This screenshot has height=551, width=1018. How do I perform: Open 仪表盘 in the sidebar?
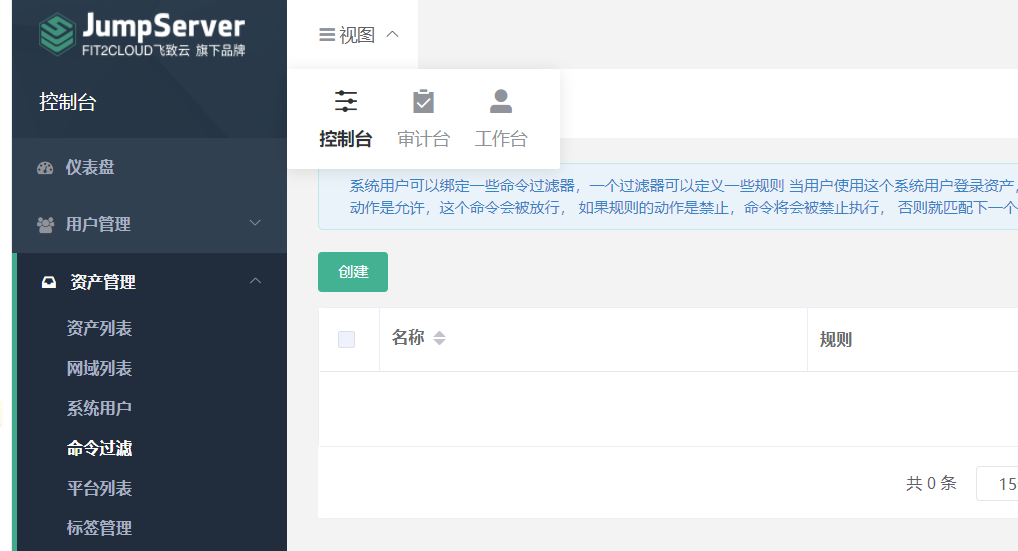(x=90, y=167)
